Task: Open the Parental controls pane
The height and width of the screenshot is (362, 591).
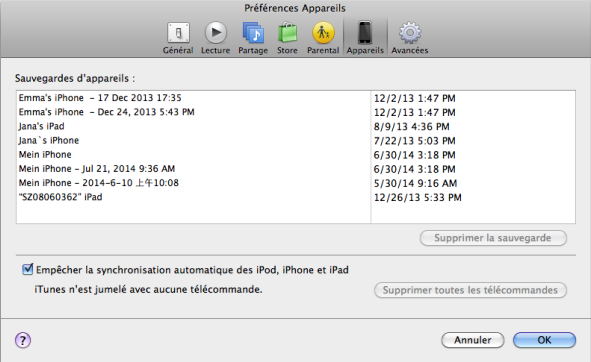Action: [x=323, y=38]
